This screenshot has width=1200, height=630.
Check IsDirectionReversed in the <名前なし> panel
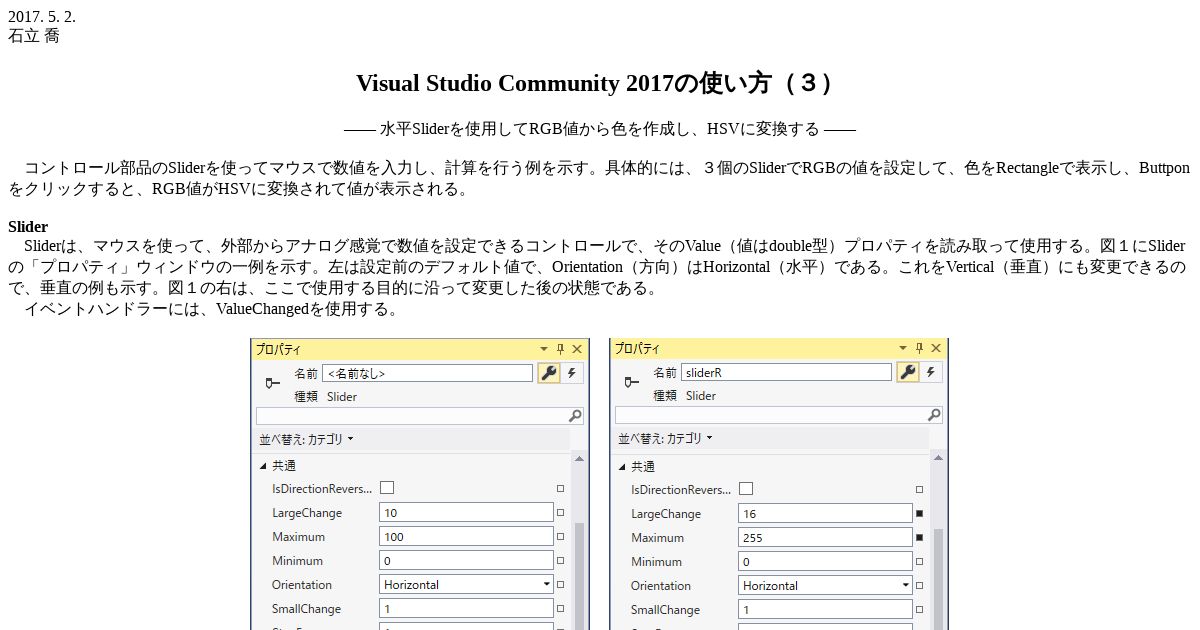387,487
